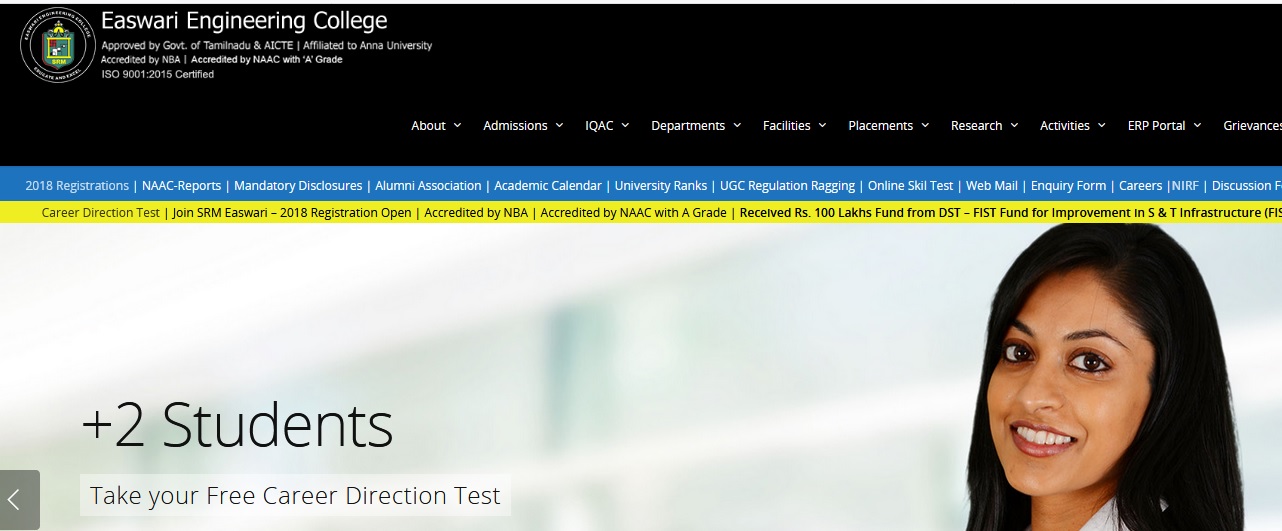Open the IQAC menu item
This screenshot has height=531, width=1282.
[x=599, y=126]
